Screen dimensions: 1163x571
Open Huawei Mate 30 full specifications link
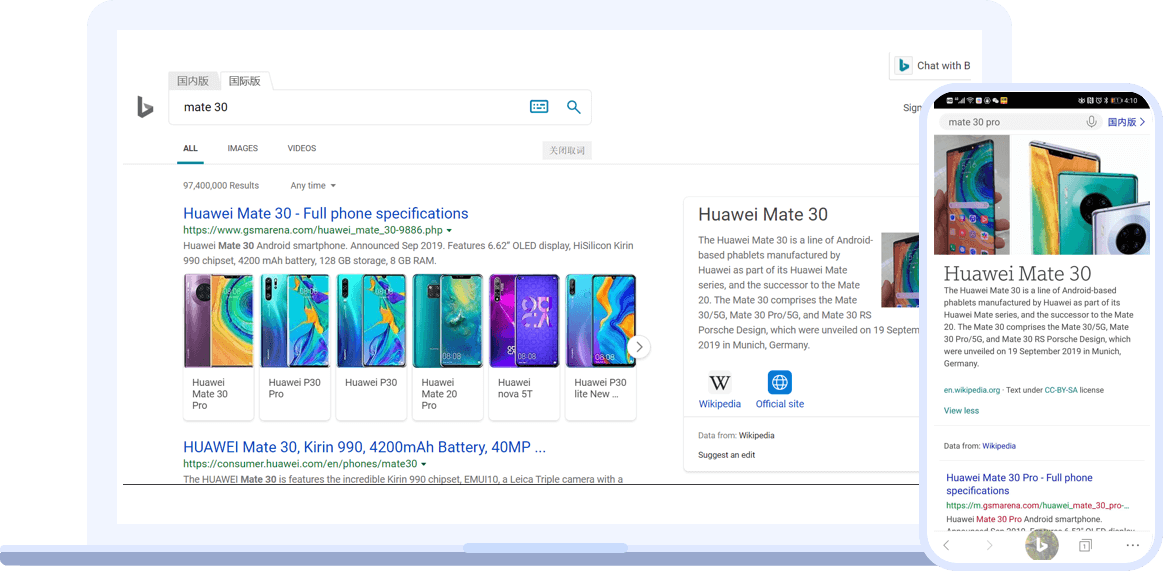tap(325, 213)
